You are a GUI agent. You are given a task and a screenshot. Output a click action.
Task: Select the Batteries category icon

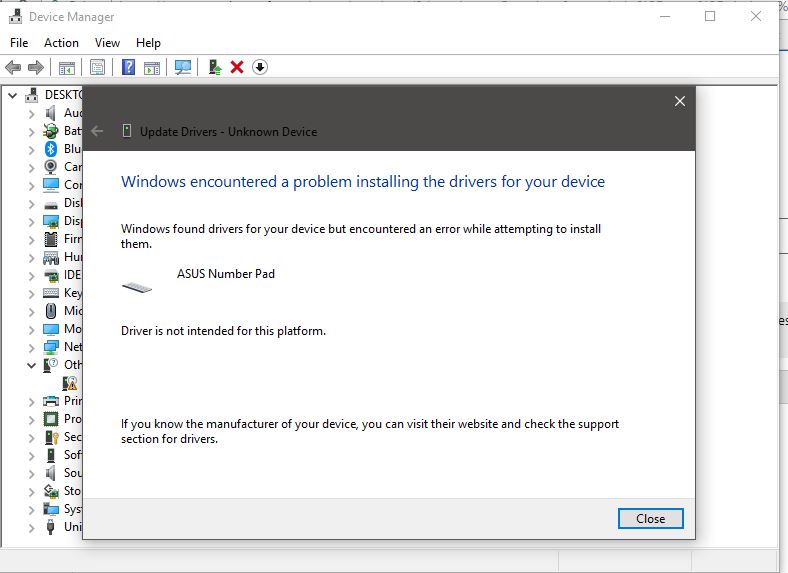(x=51, y=131)
